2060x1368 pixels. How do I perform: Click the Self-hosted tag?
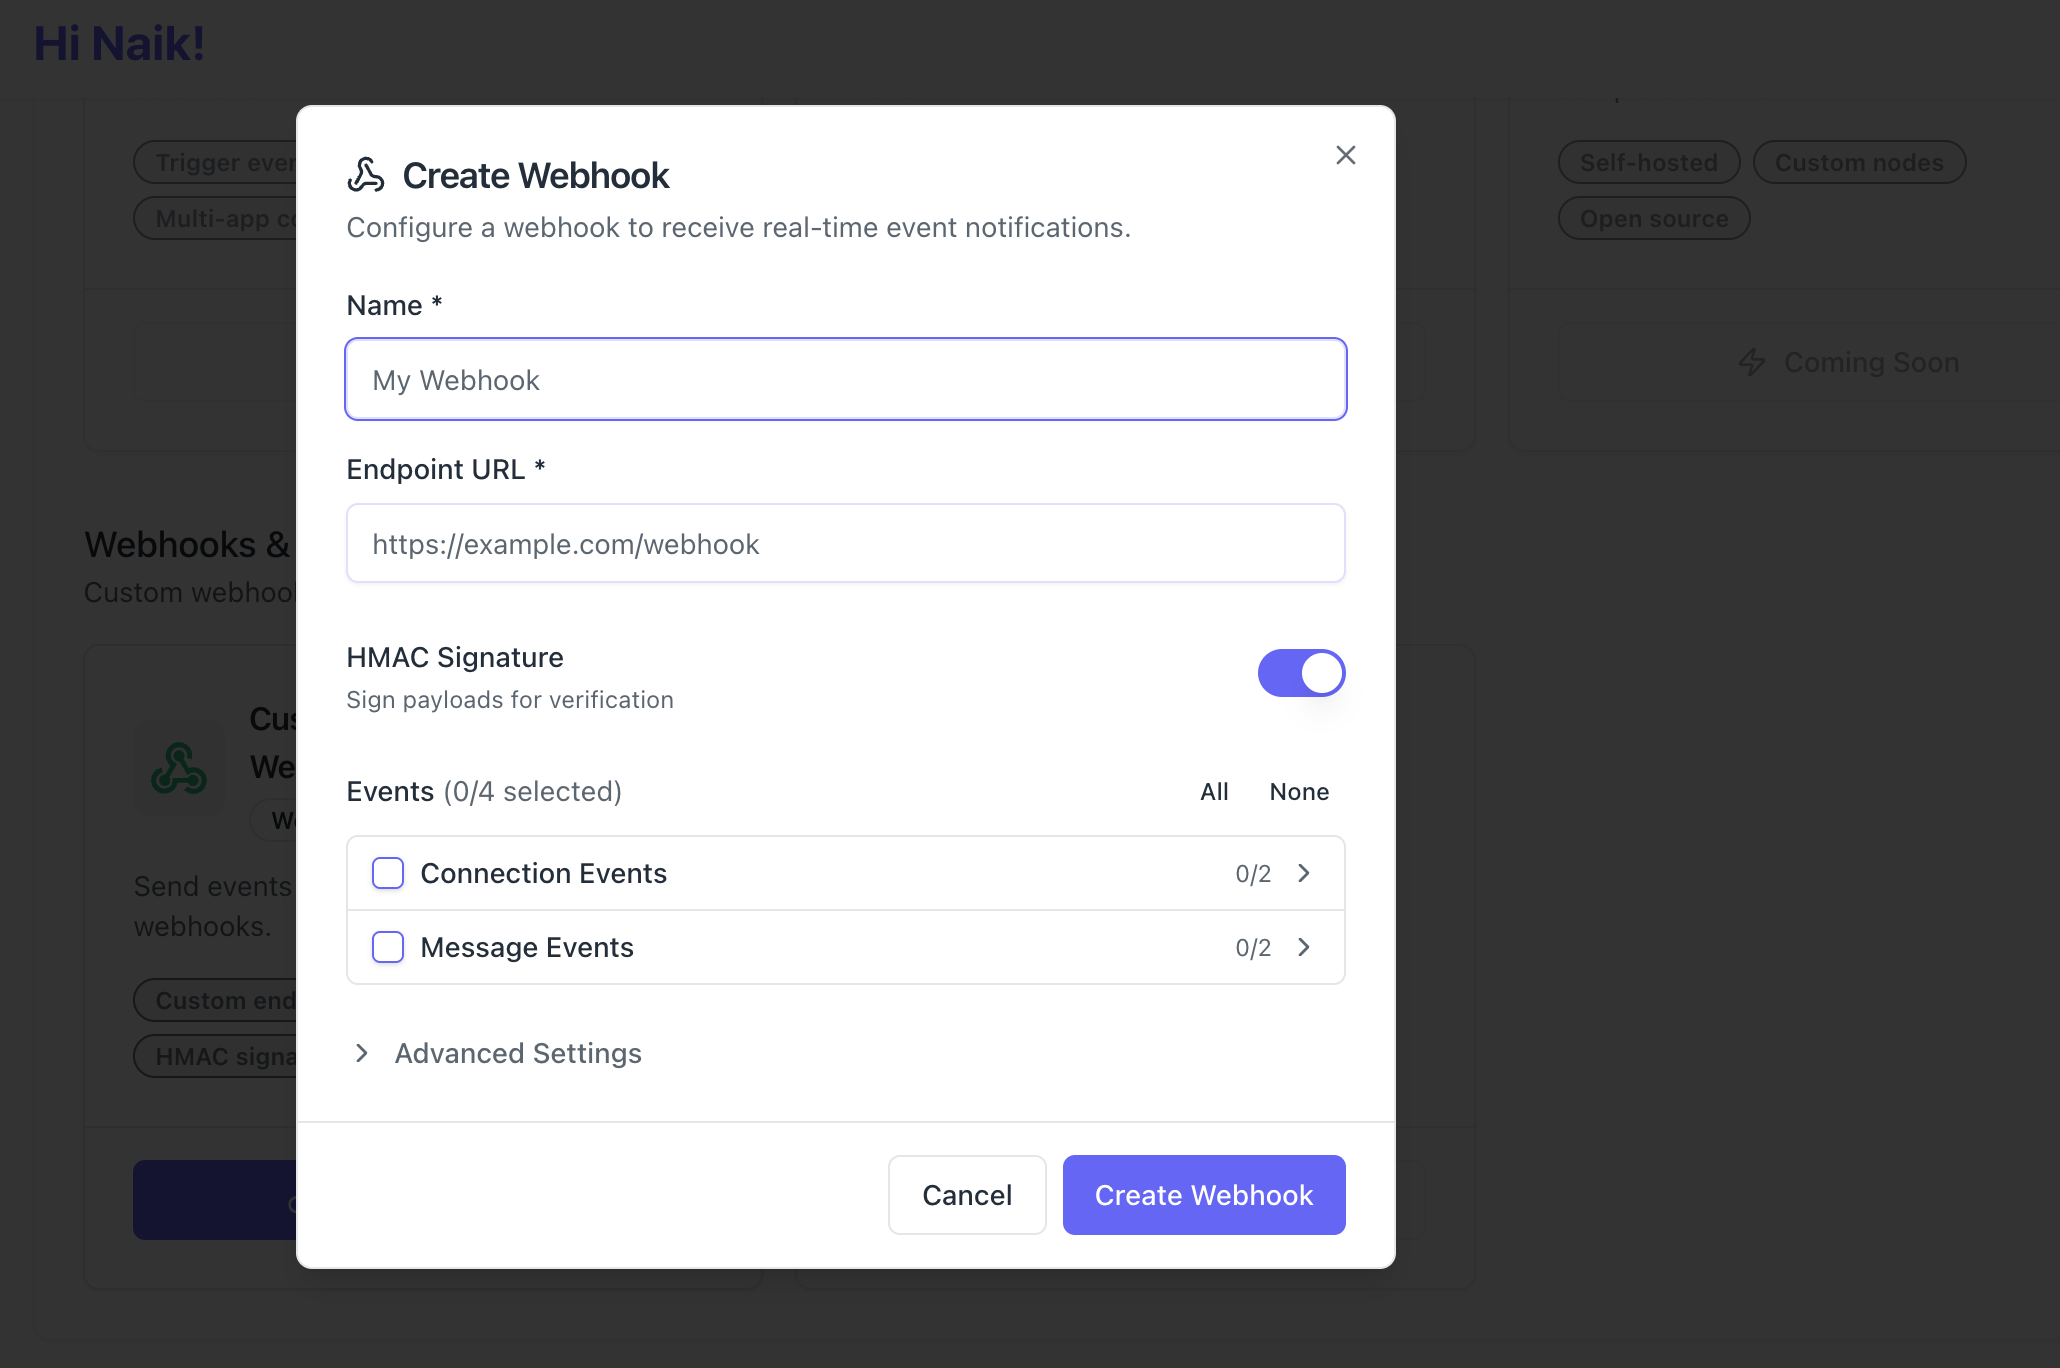pyautogui.click(x=1648, y=162)
